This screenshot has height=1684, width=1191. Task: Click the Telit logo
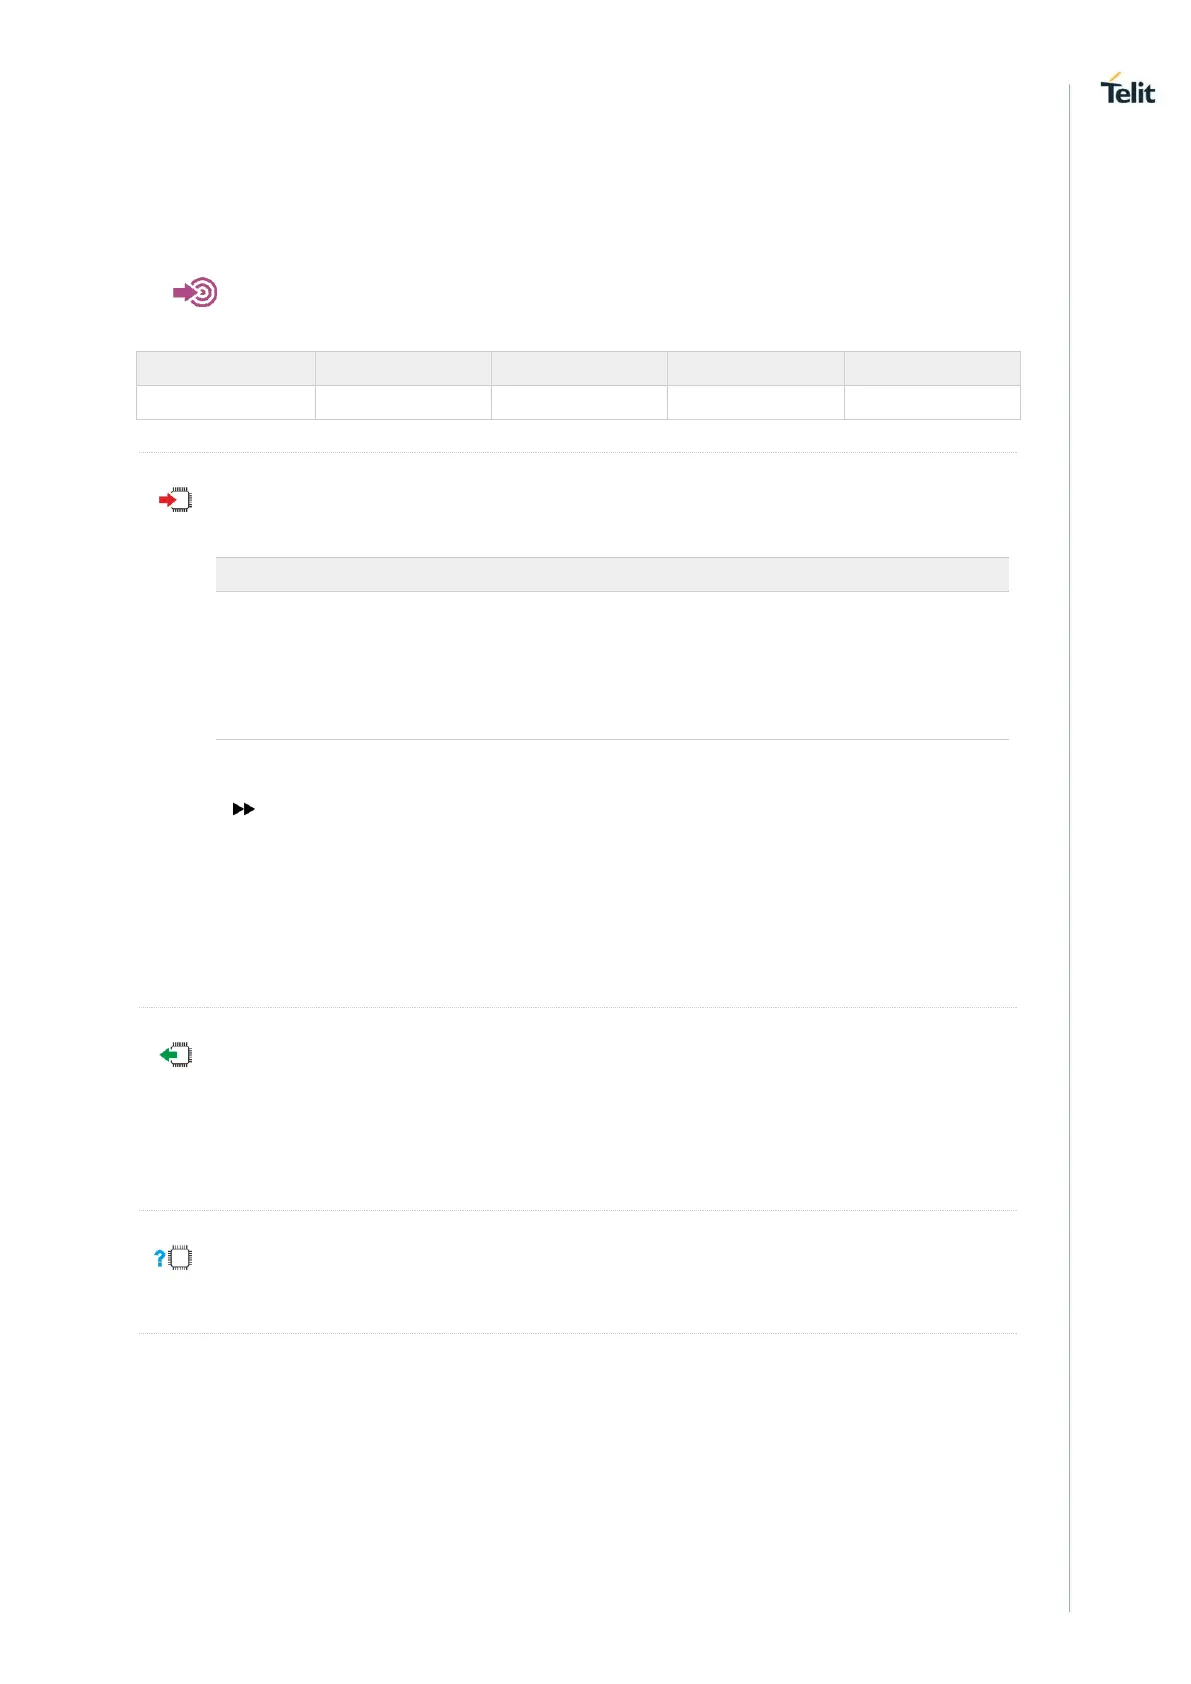[1127, 90]
